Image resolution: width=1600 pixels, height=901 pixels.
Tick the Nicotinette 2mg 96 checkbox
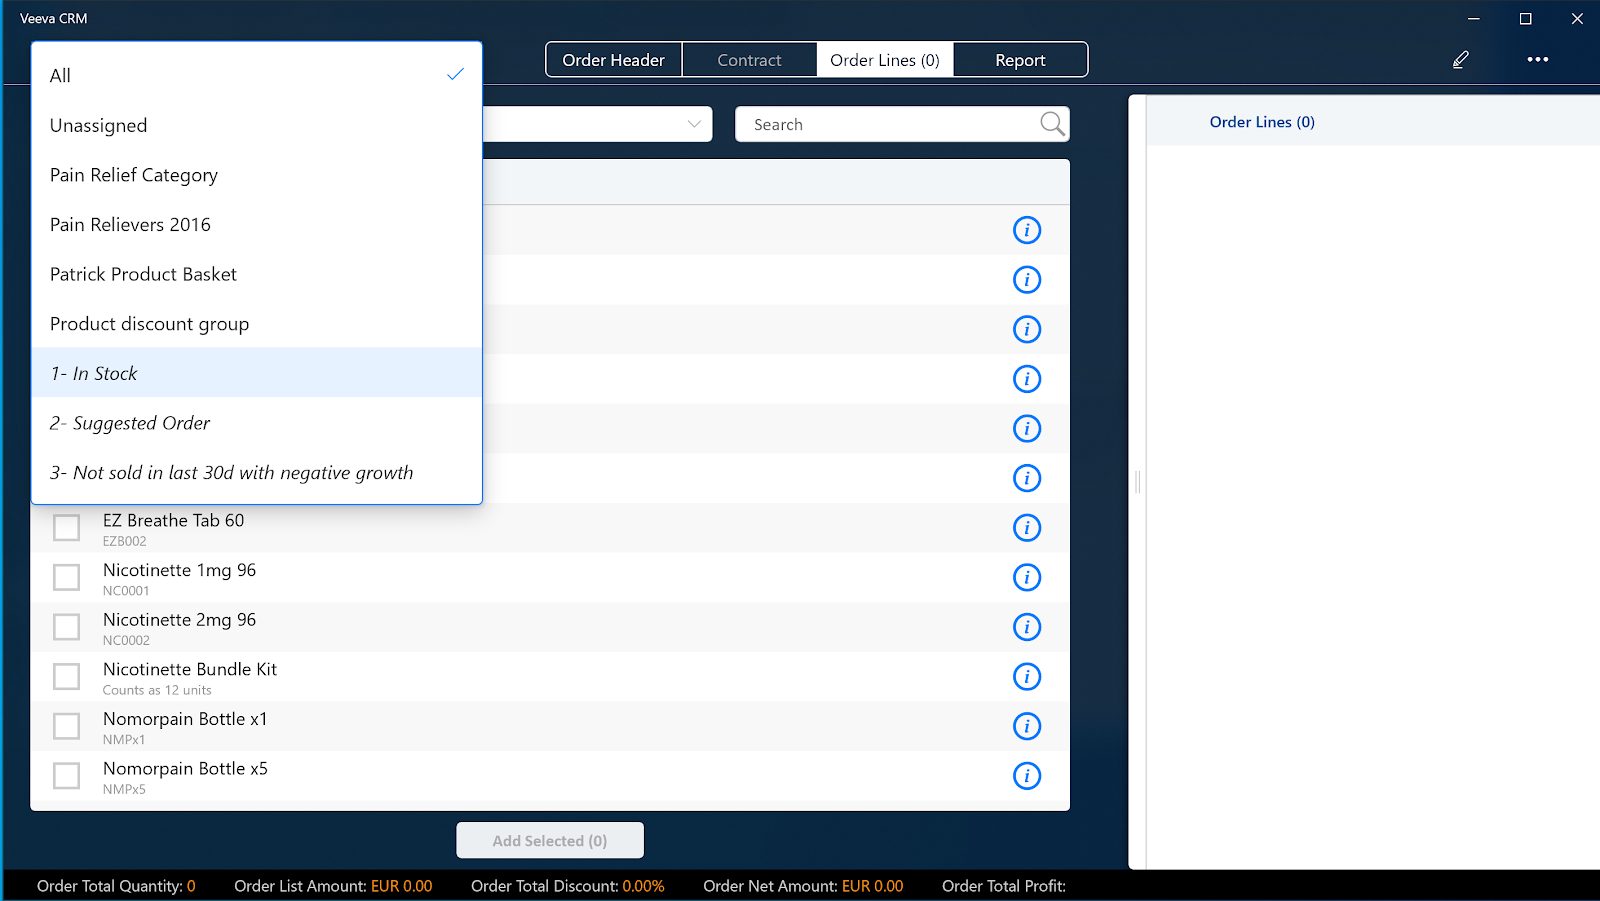(67, 627)
